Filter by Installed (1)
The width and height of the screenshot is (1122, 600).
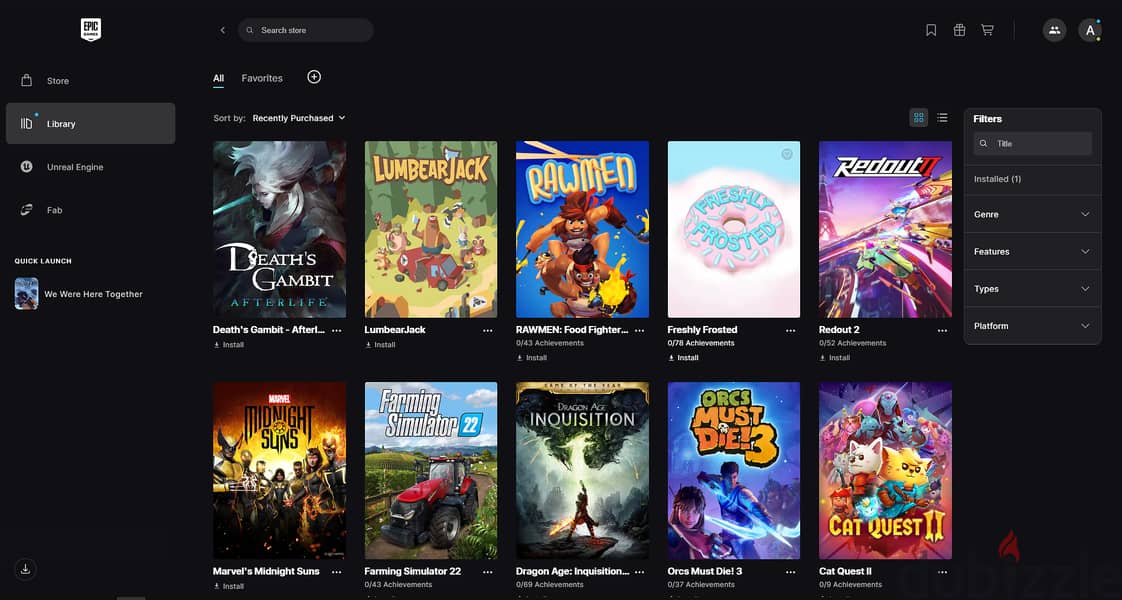point(997,179)
